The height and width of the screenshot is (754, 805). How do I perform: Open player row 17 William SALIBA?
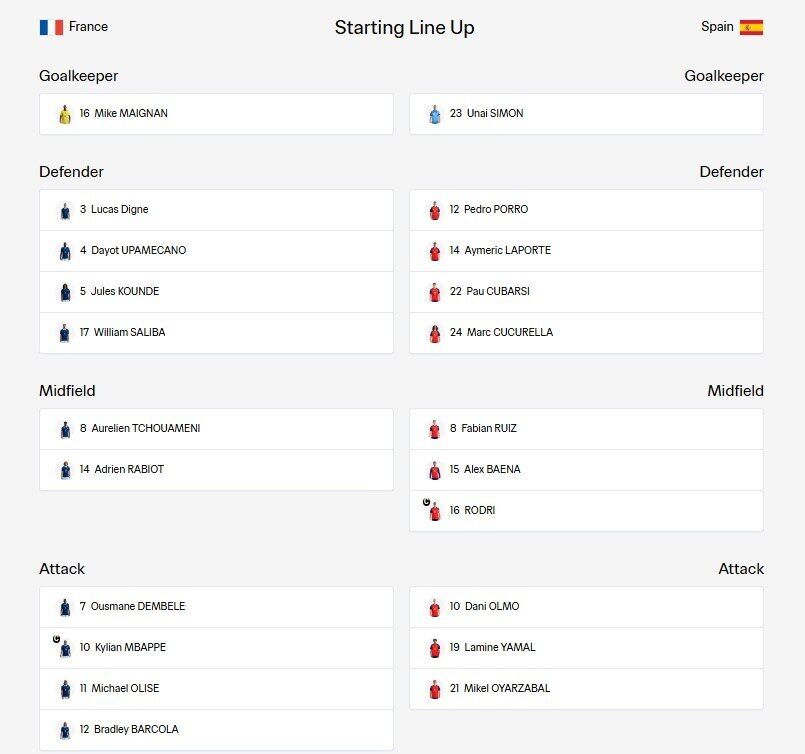coord(216,333)
